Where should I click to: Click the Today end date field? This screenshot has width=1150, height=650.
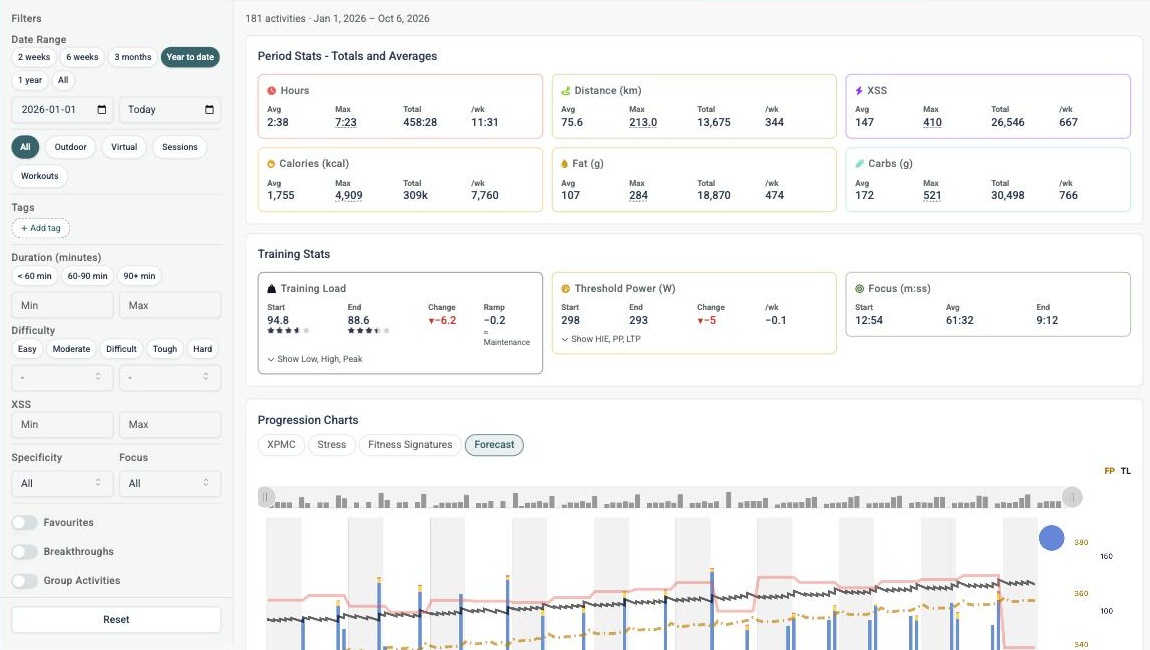(169, 109)
